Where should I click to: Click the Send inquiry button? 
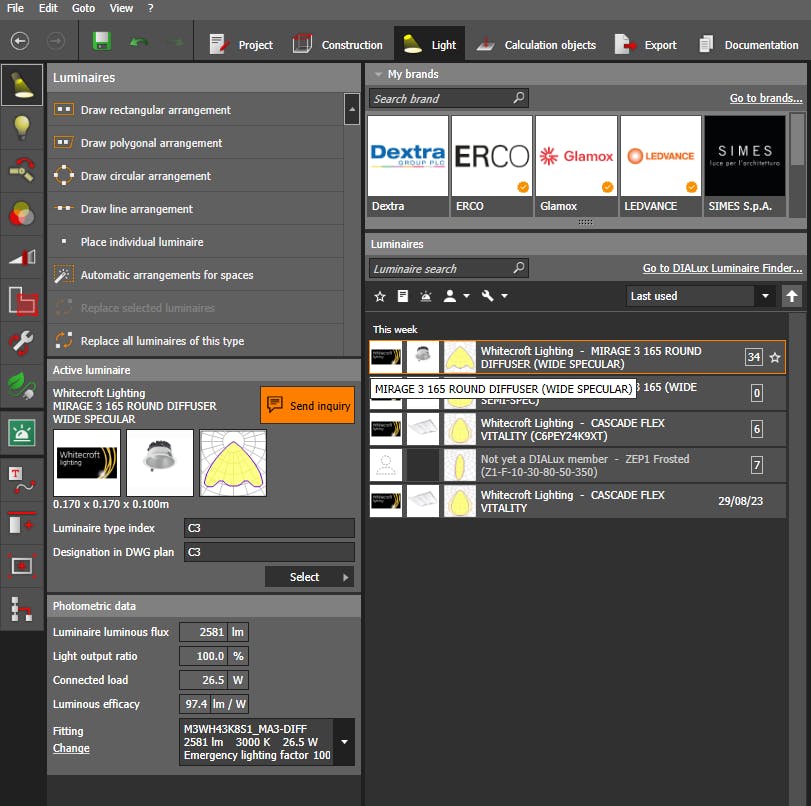point(308,406)
